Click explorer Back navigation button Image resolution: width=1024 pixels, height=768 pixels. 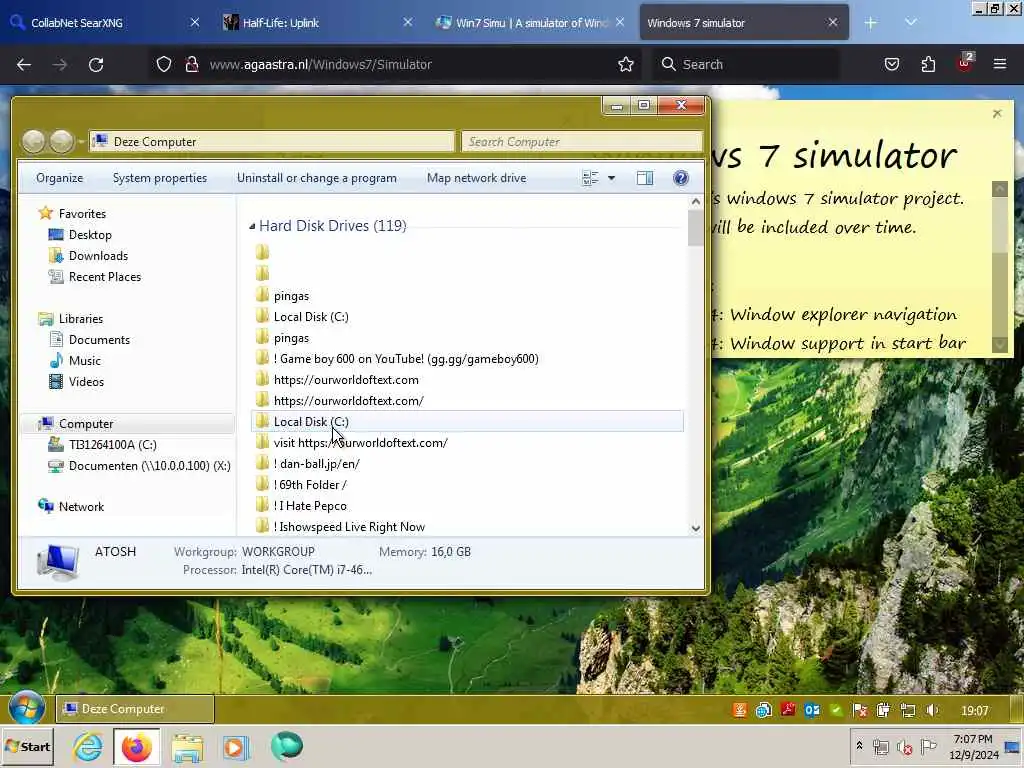(34, 141)
